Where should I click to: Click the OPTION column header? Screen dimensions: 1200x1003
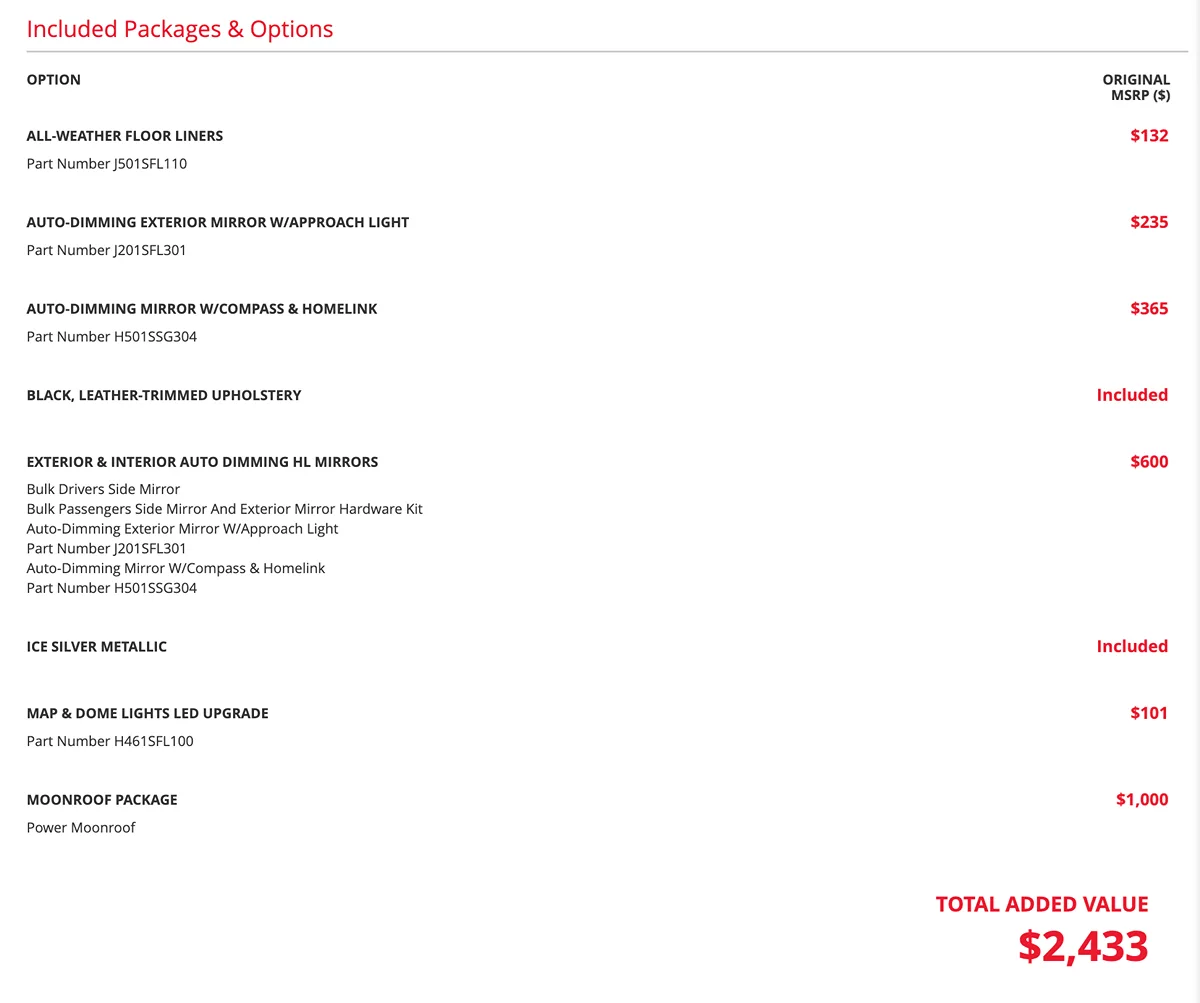54,80
